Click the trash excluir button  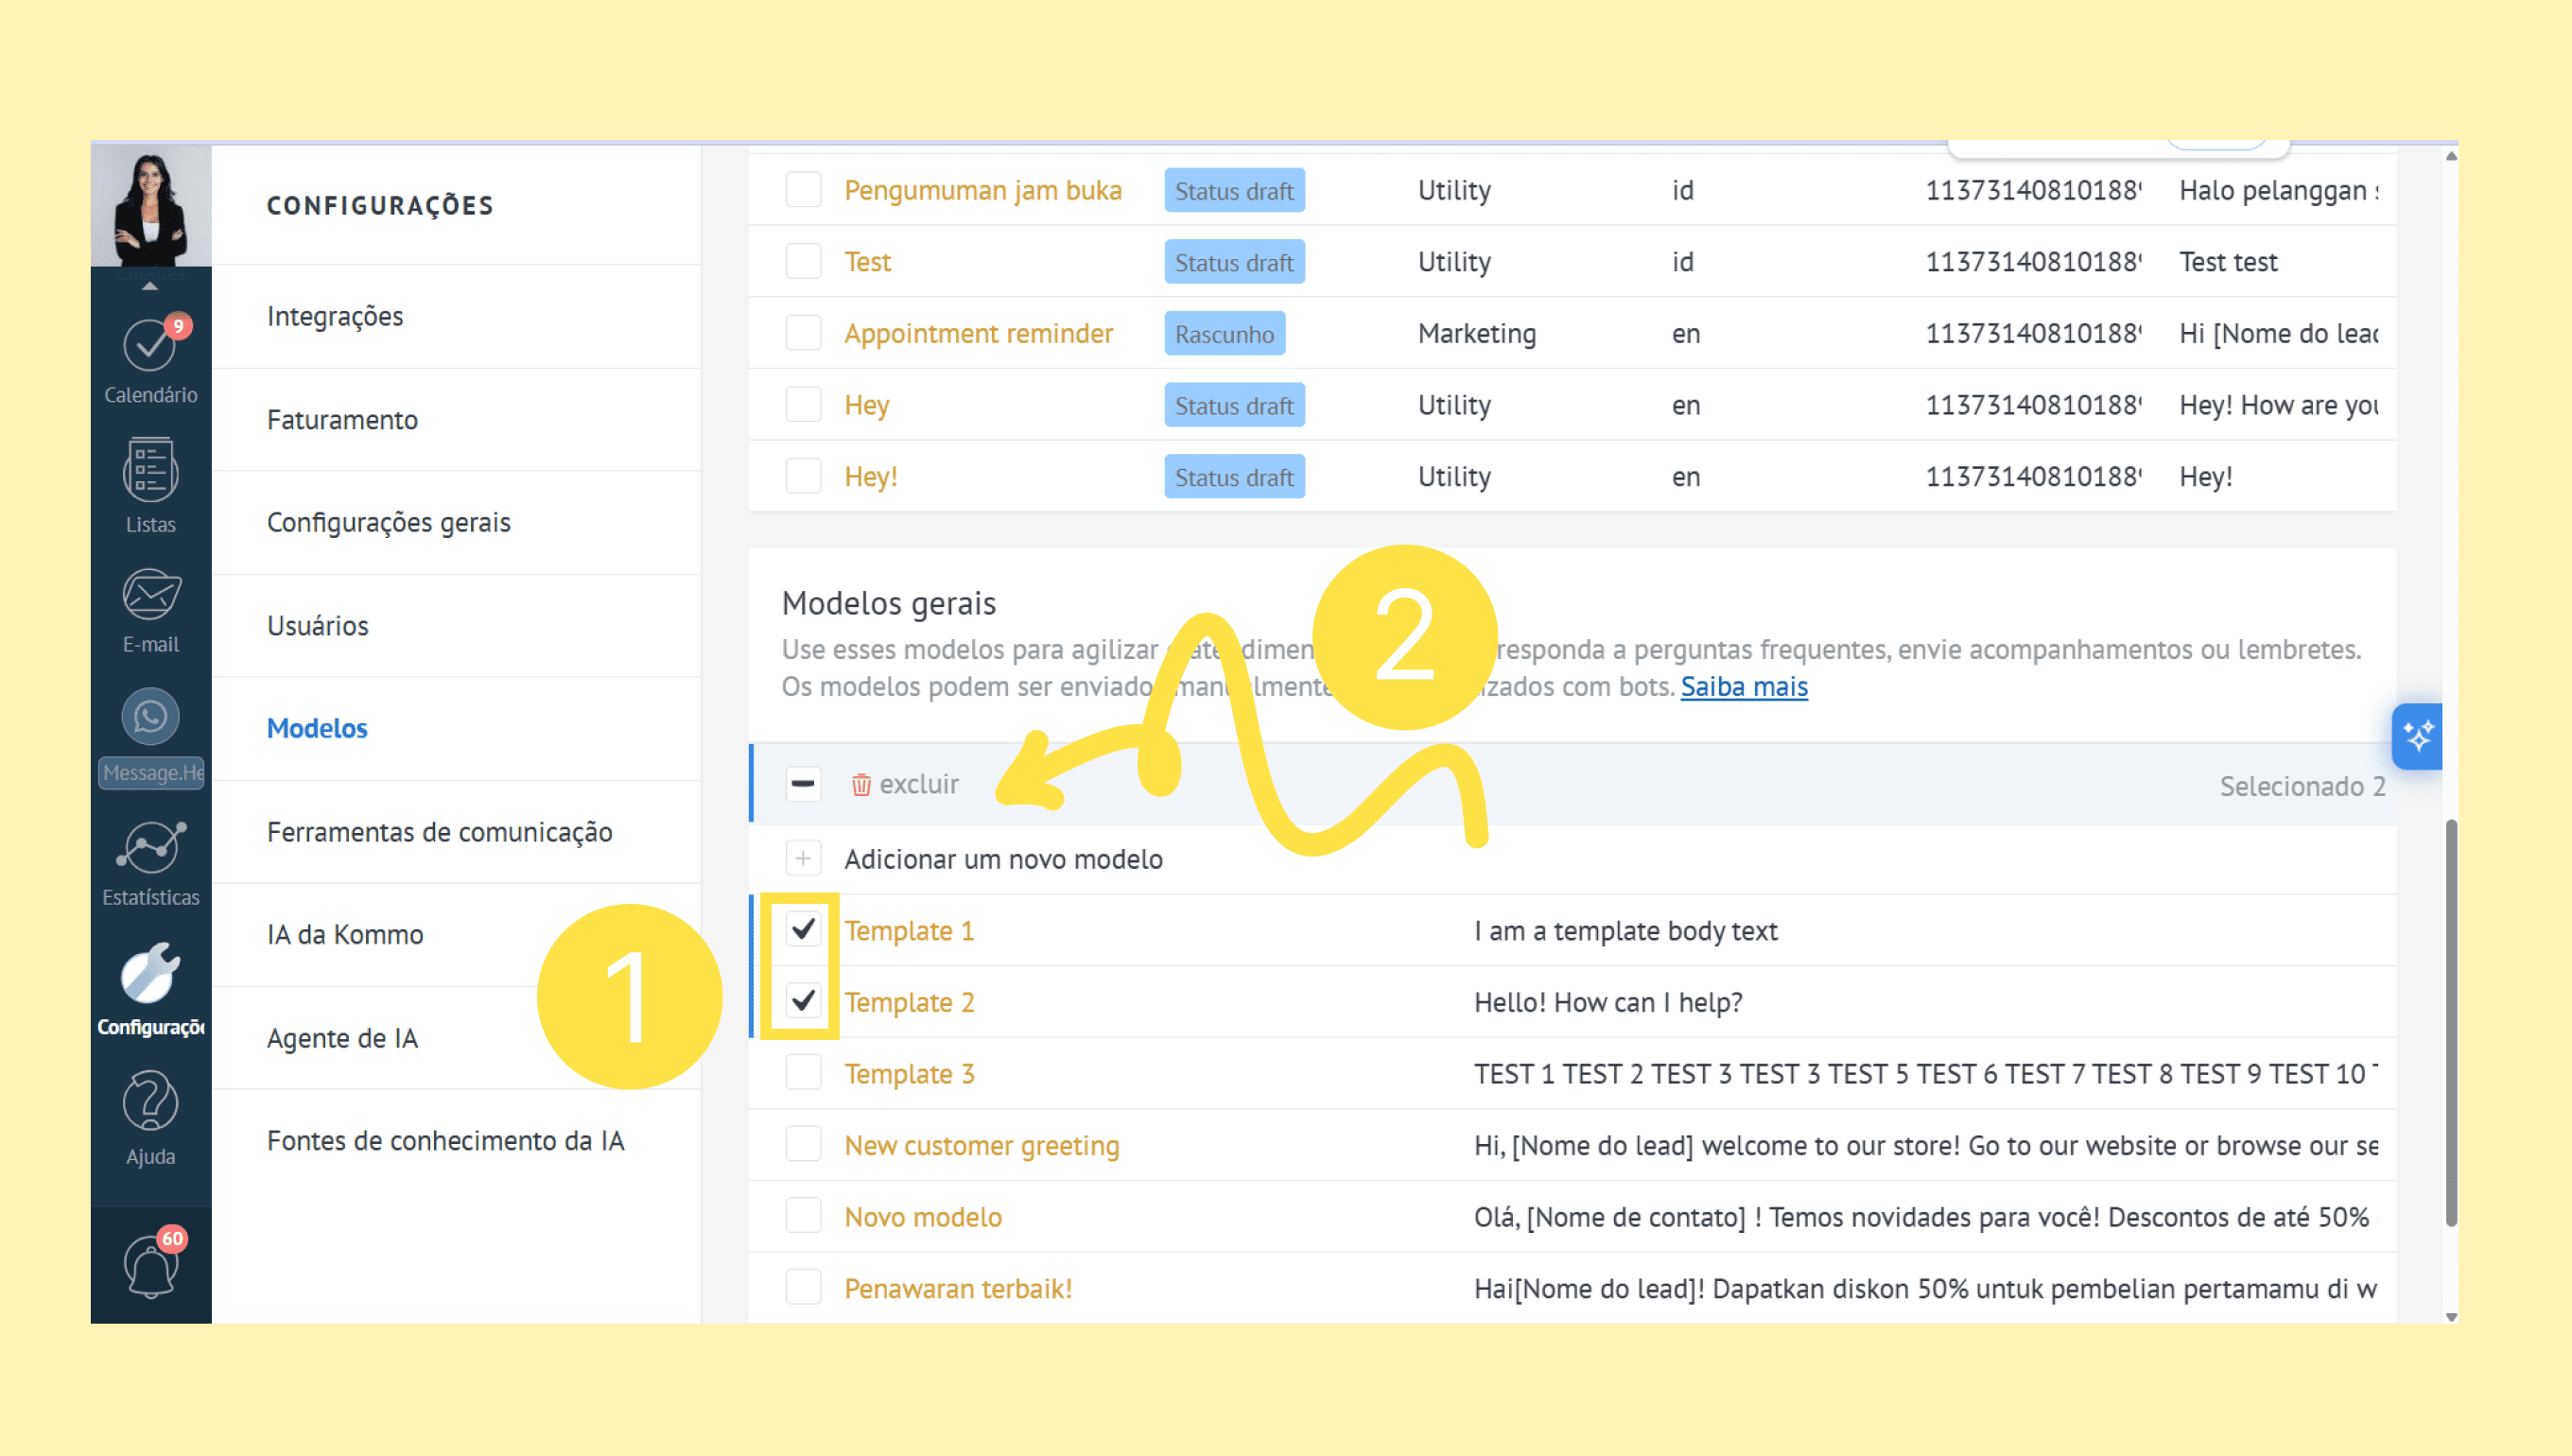point(905,784)
